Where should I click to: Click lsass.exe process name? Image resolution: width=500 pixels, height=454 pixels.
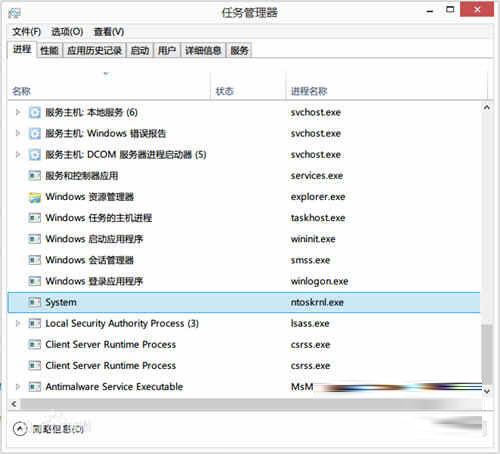[x=310, y=323]
